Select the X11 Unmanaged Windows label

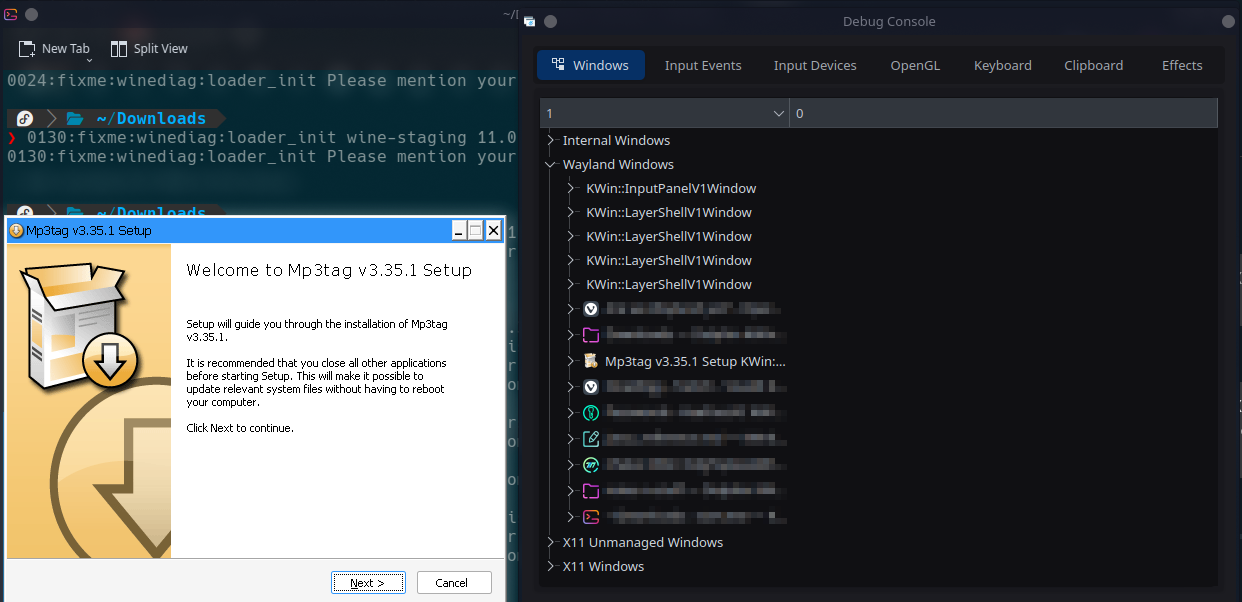coord(643,542)
